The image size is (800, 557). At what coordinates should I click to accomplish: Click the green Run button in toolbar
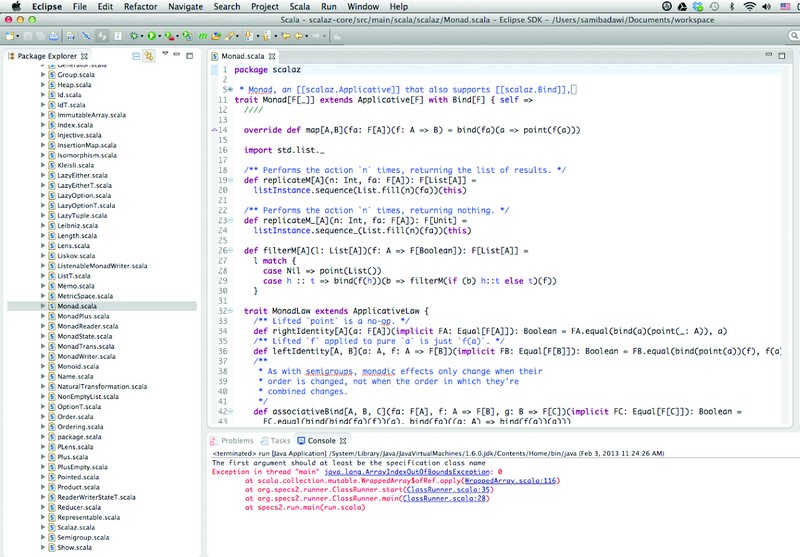[x=152, y=36]
